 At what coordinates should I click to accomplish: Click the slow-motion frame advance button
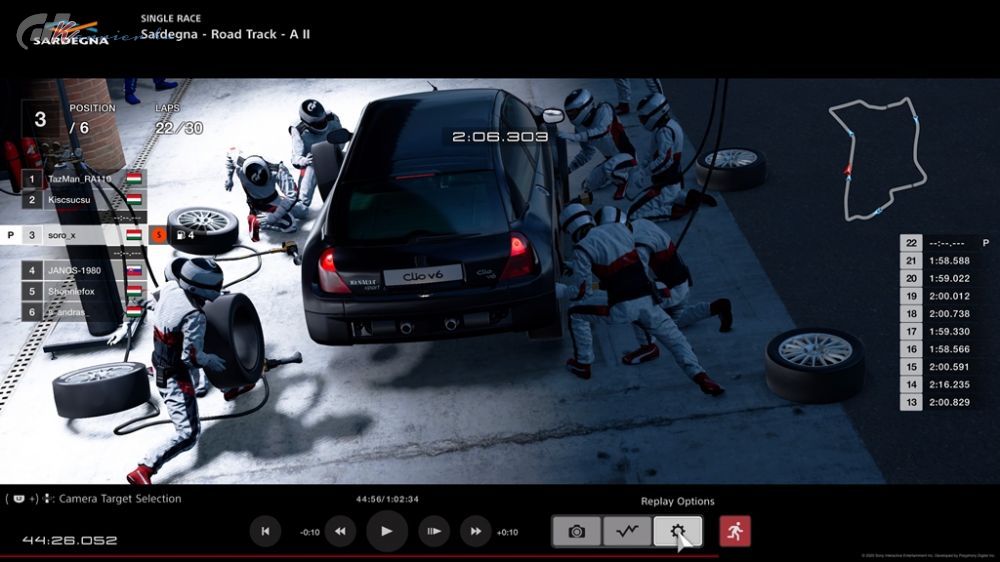[434, 531]
